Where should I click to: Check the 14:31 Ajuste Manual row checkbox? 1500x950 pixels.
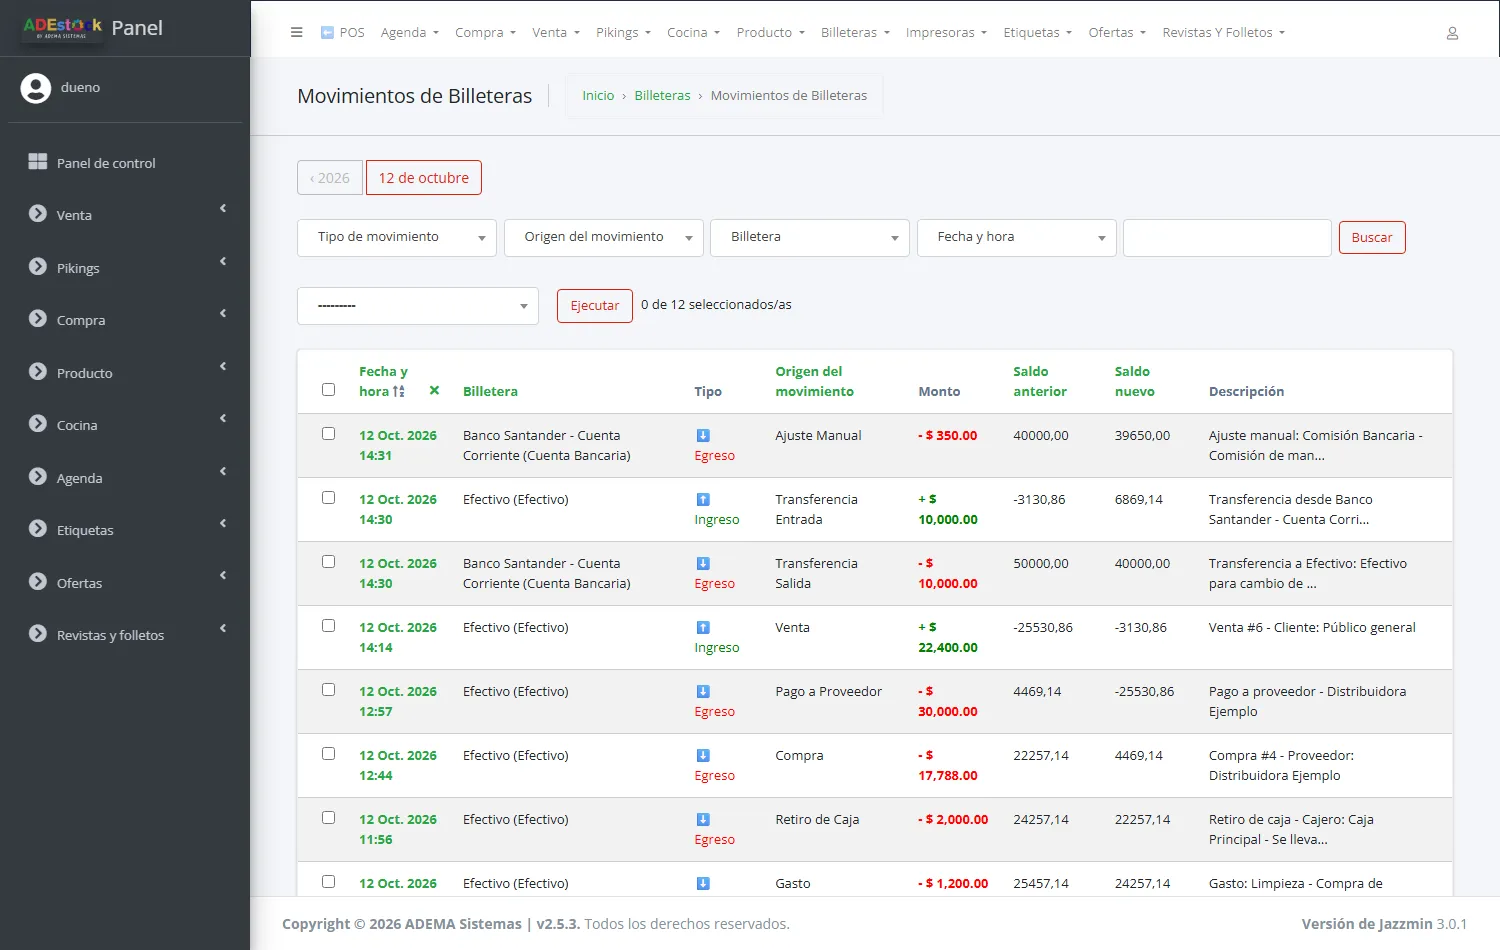tap(328, 434)
